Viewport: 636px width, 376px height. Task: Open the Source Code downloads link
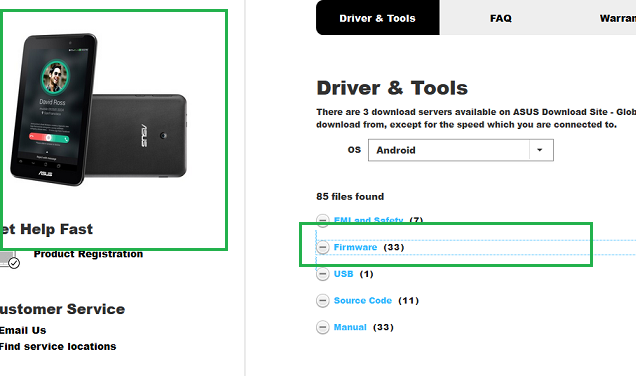[x=363, y=301]
